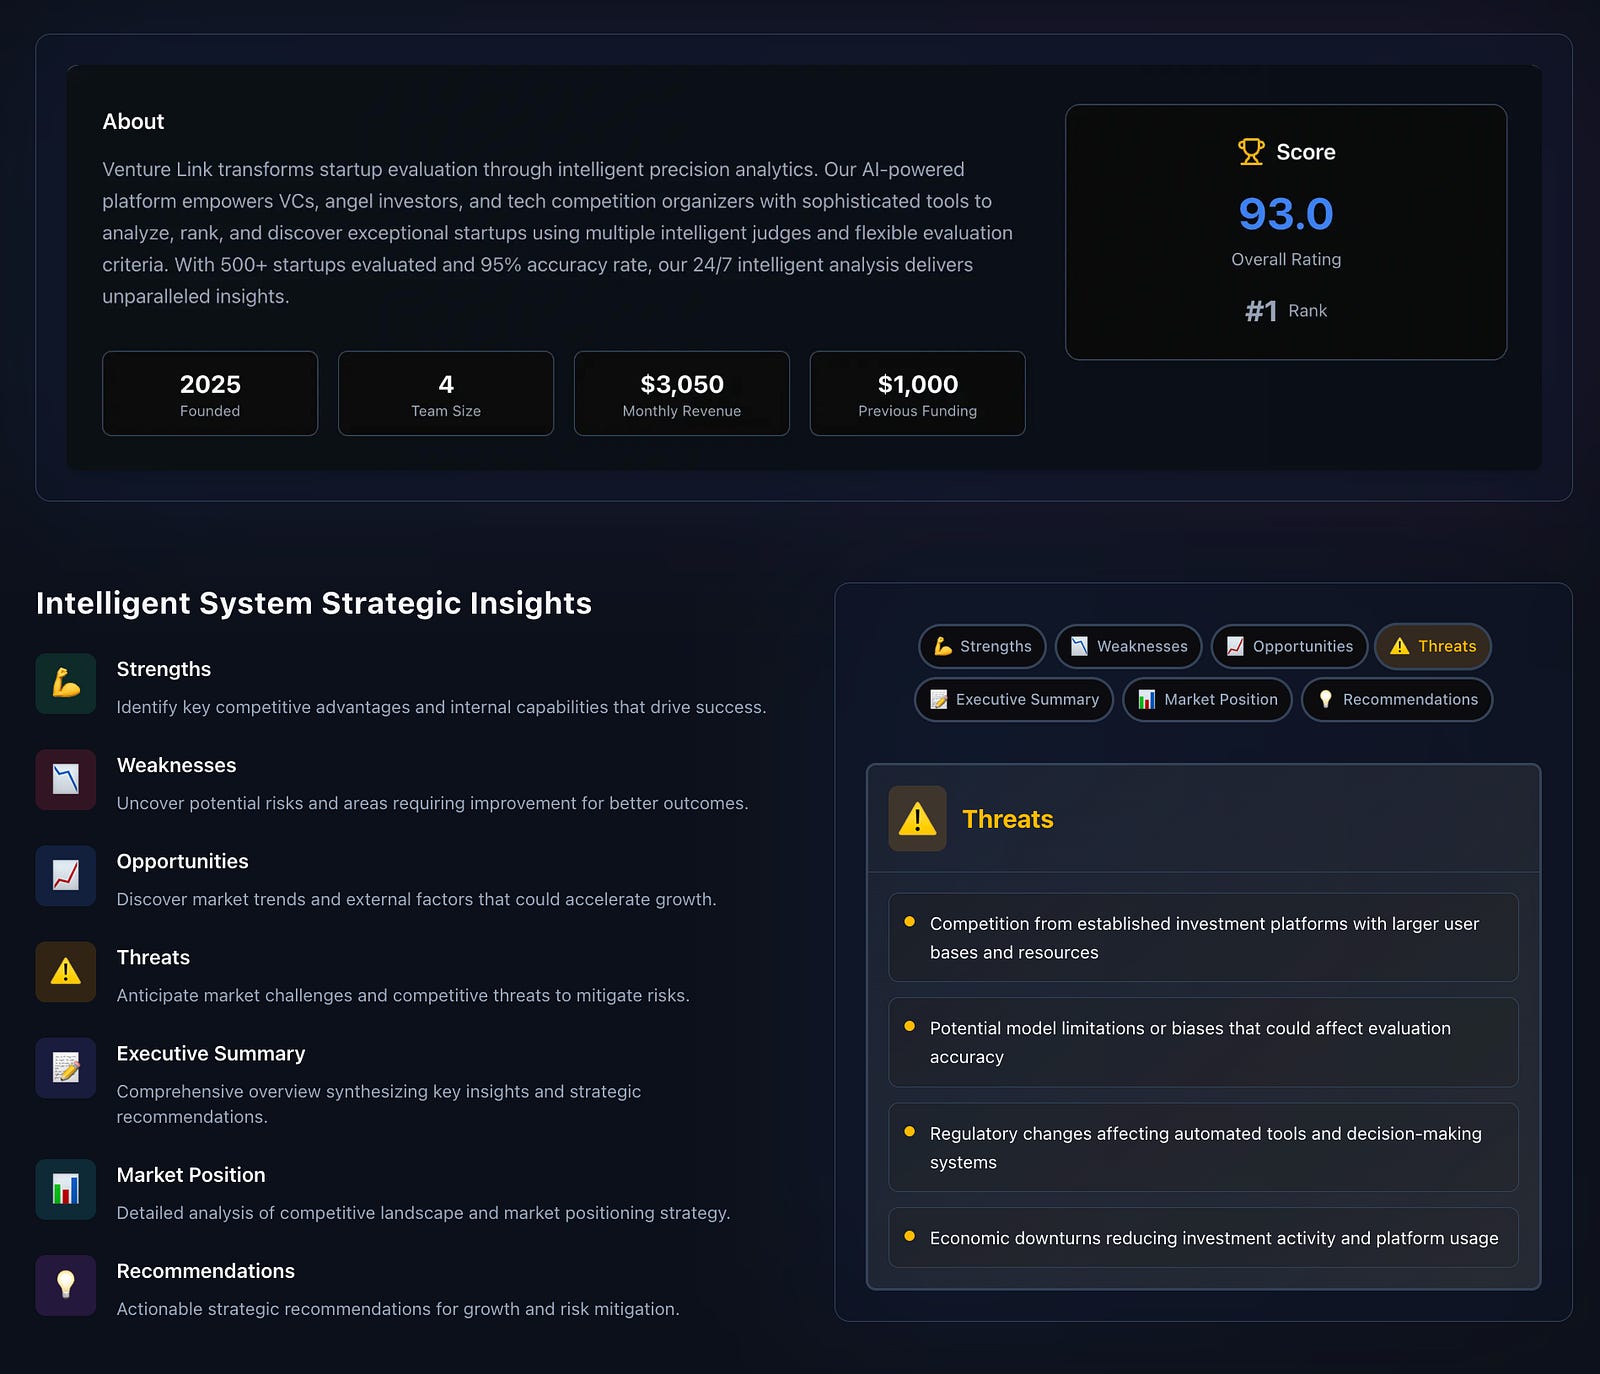
Task: Click the description starting "Actionable strategic recommendations"
Action: [x=398, y=1309]
